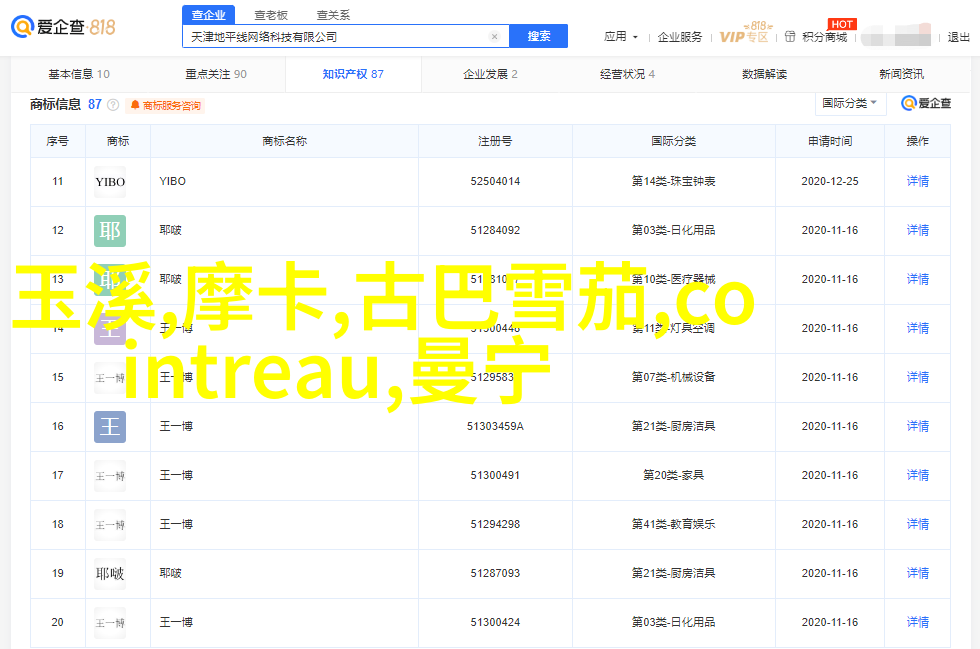Viewport: 980px width, 649px height.
Task: Open the 王一博 trademark image in row 17
Action: [110, 476]
